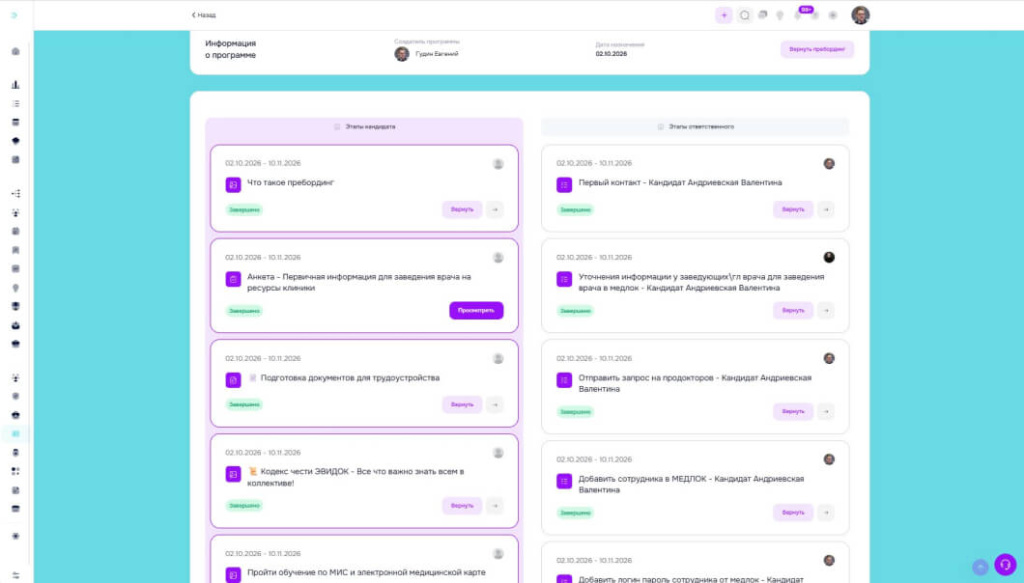This screenshot has width=1024, height=583.
Task: Click the assignee avatar on Первый контакт card
Action: [829, 163]
